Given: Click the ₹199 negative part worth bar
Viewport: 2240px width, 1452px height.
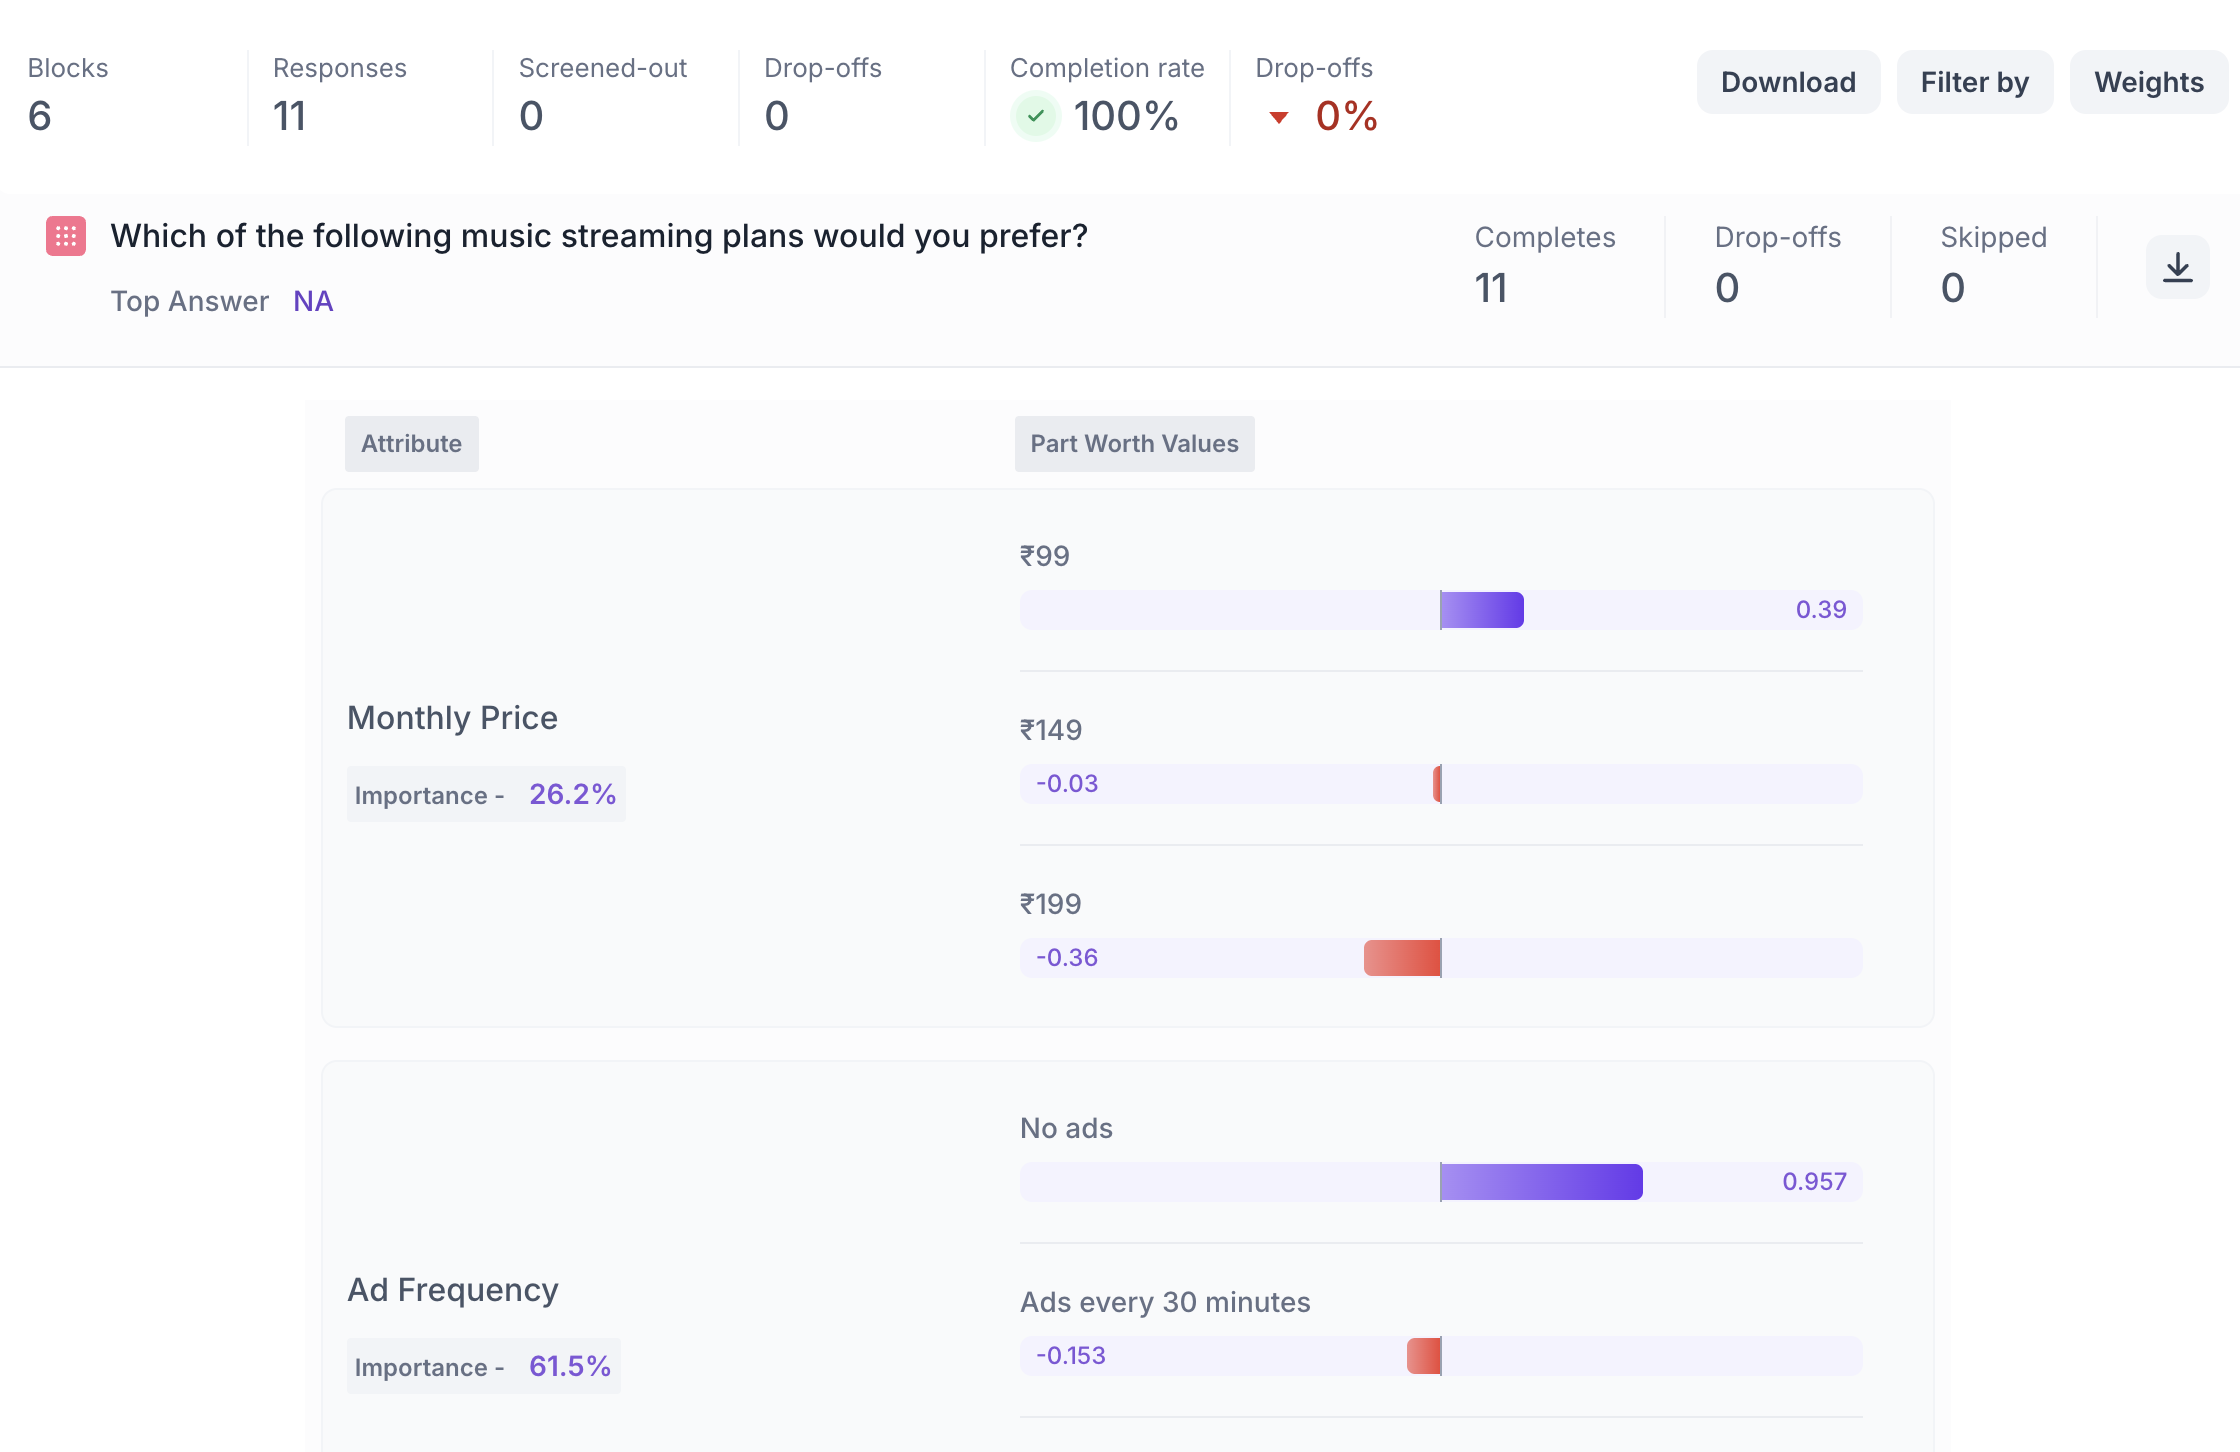Looking at the screenshot, I should [x=1402, y=958].
